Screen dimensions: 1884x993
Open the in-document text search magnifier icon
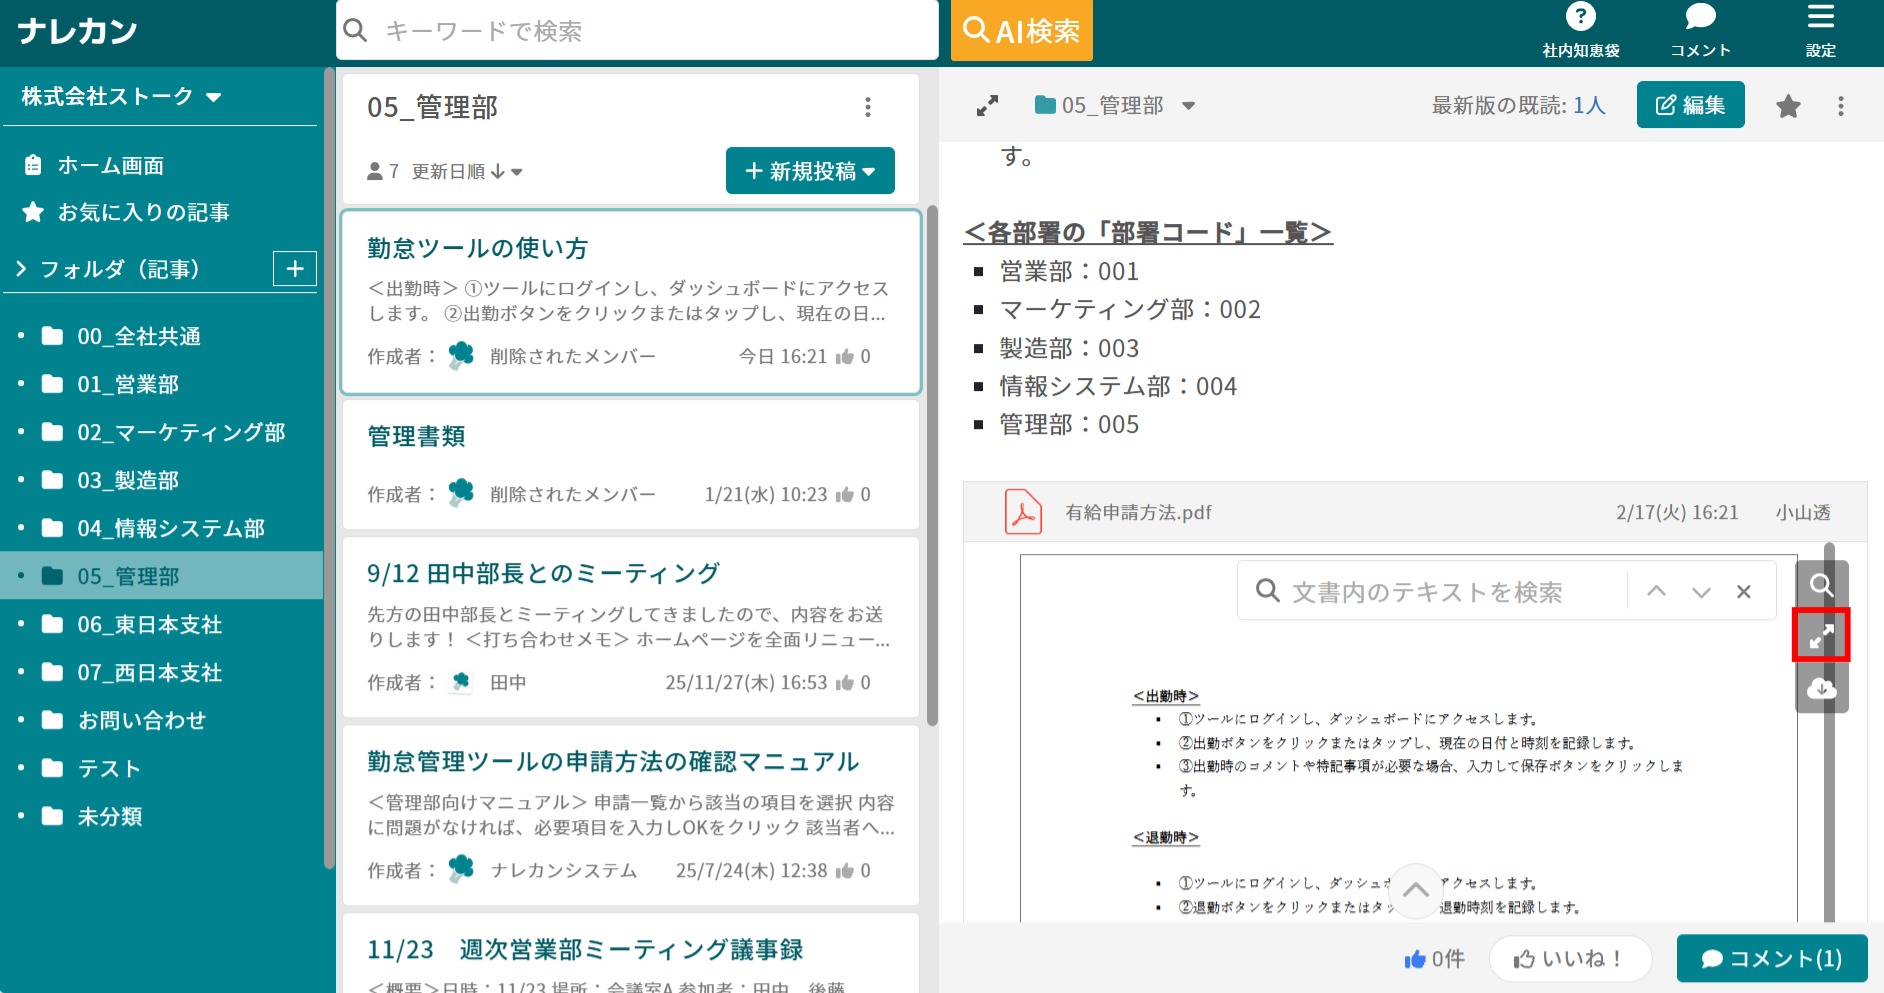point(1821,585)
